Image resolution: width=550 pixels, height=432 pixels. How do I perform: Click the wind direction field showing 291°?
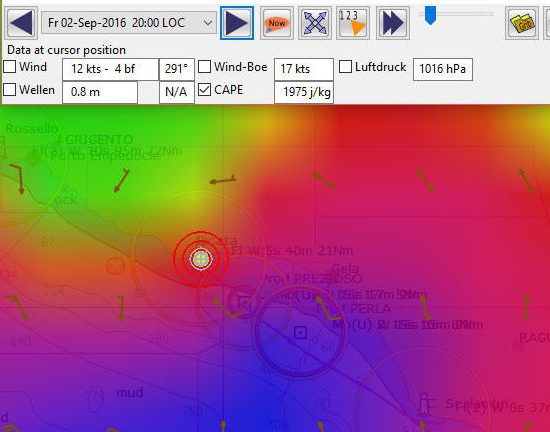[177, 69]
